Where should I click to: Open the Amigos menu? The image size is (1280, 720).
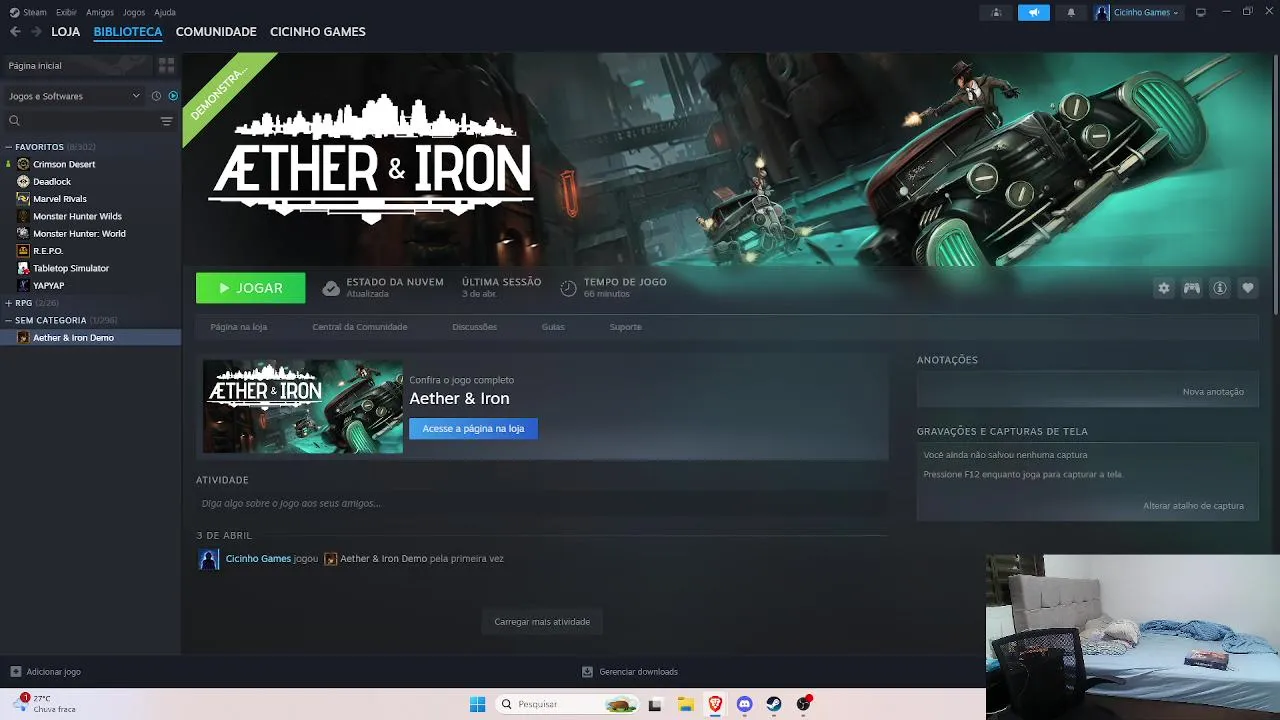(100, 12)
